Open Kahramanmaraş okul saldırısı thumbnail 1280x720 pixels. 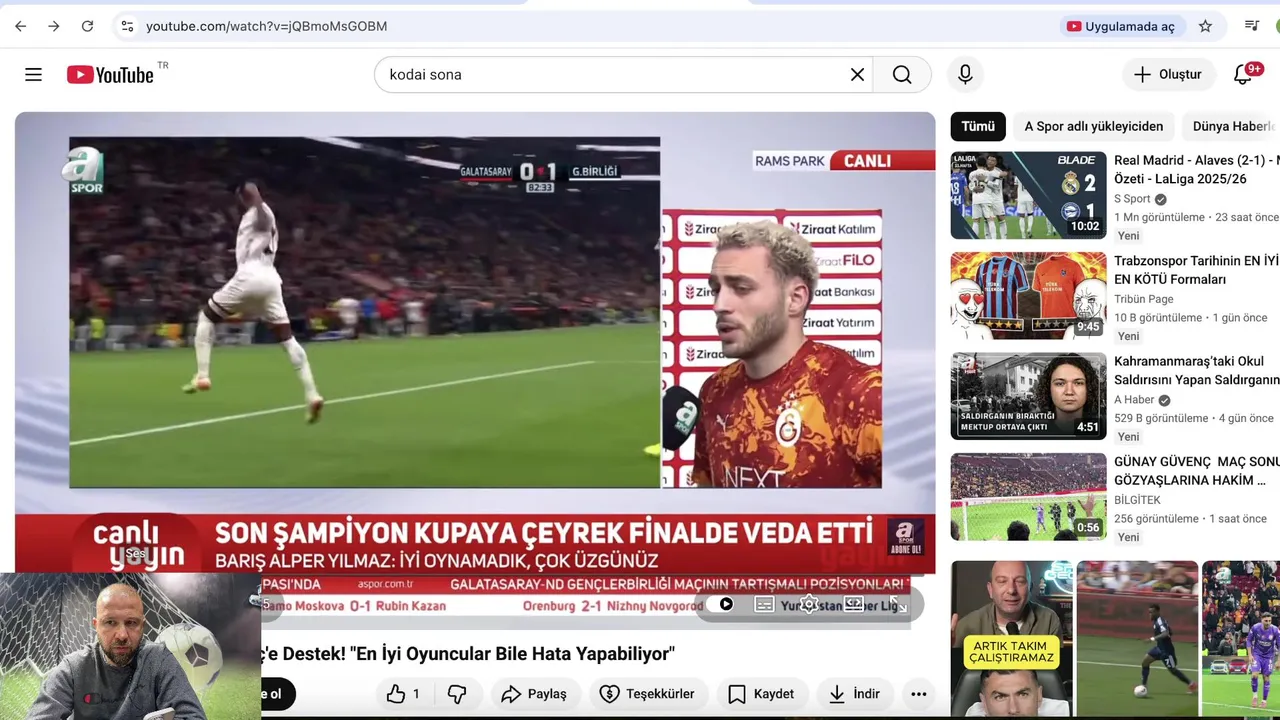[x=1028, y=396]
